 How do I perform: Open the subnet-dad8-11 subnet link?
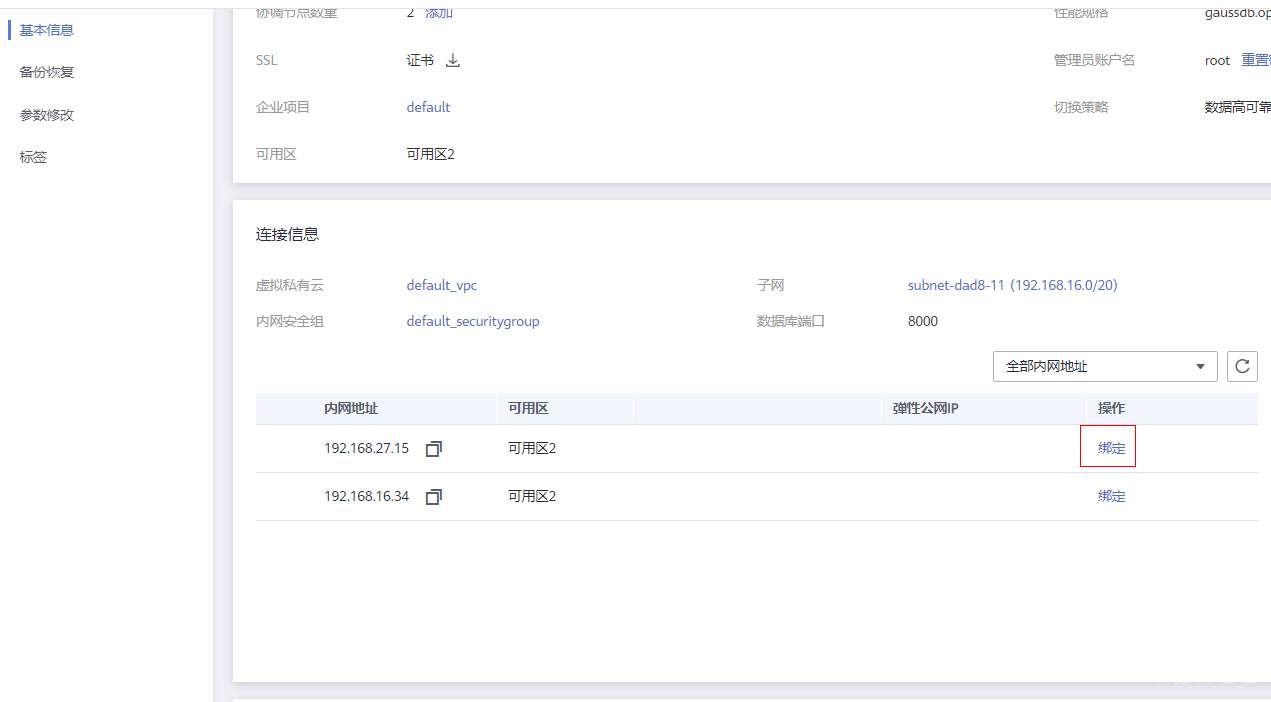1012,285
